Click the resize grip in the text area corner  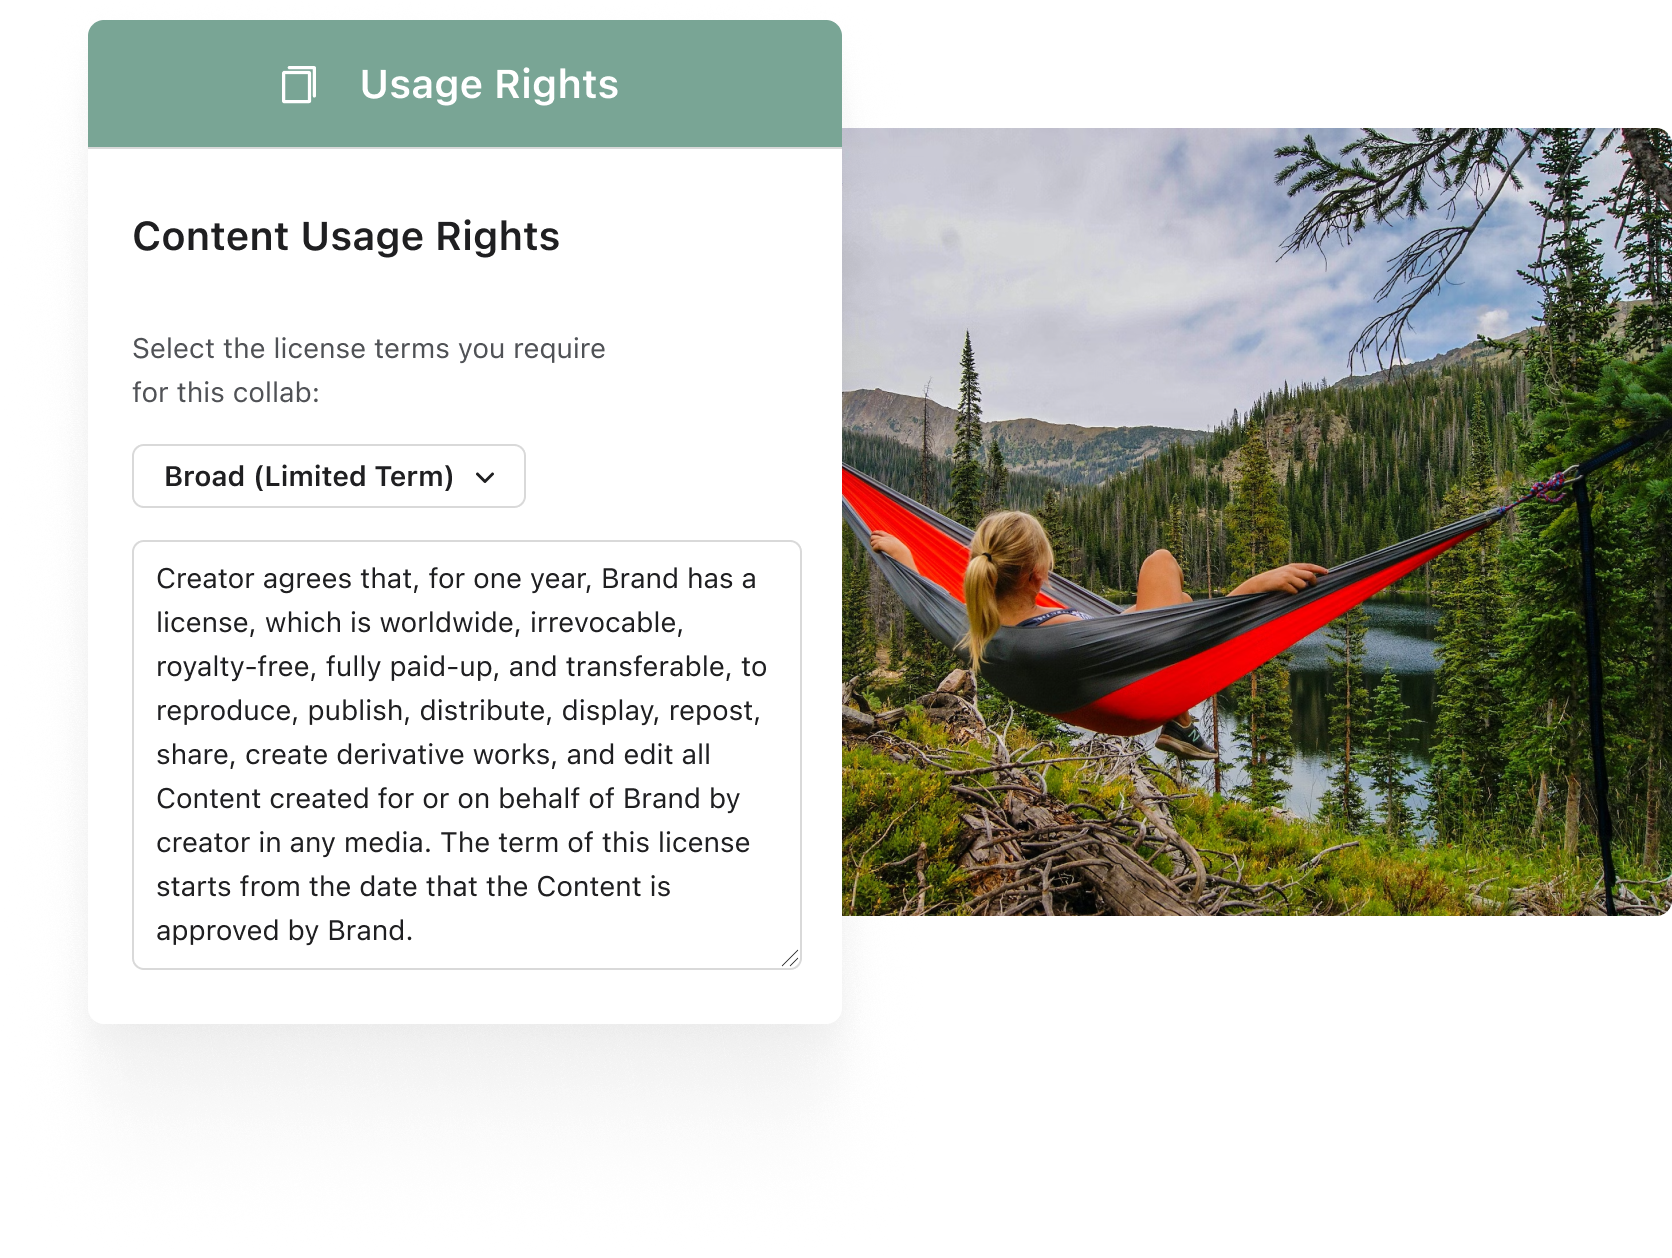790,958
